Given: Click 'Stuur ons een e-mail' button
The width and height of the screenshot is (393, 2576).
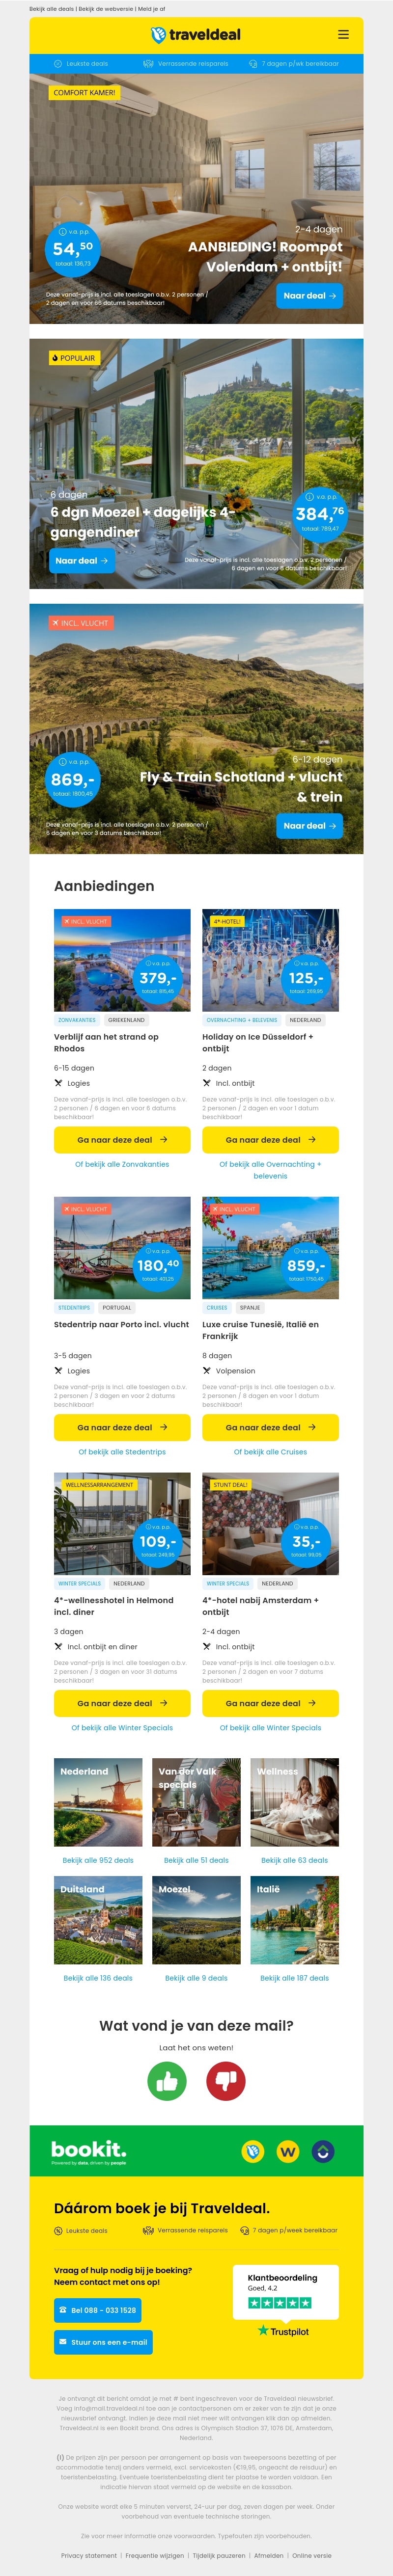Looking at the screenshot, I should pos(103,2342).
